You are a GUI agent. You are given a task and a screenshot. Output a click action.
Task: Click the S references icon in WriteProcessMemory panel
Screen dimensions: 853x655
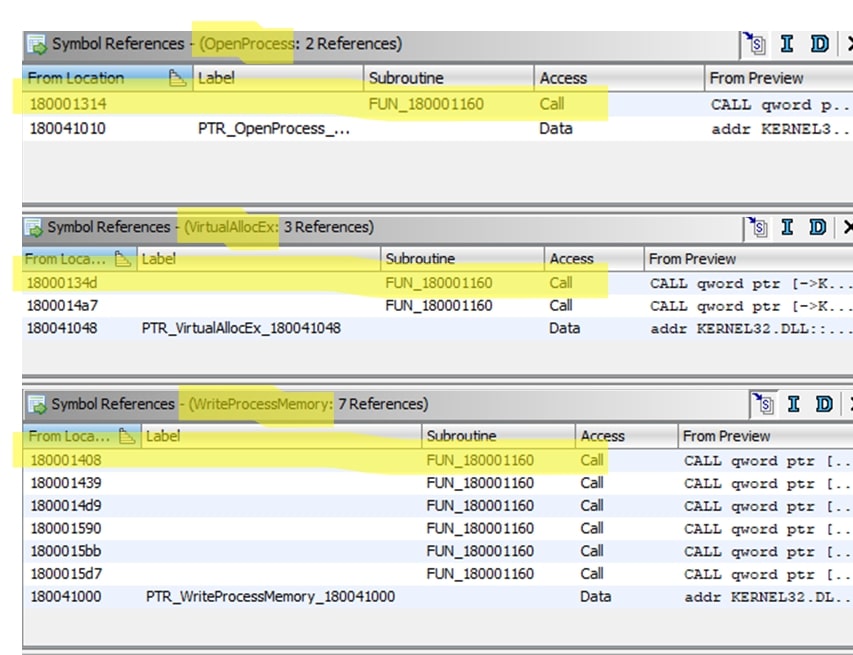tap(764, 404)
